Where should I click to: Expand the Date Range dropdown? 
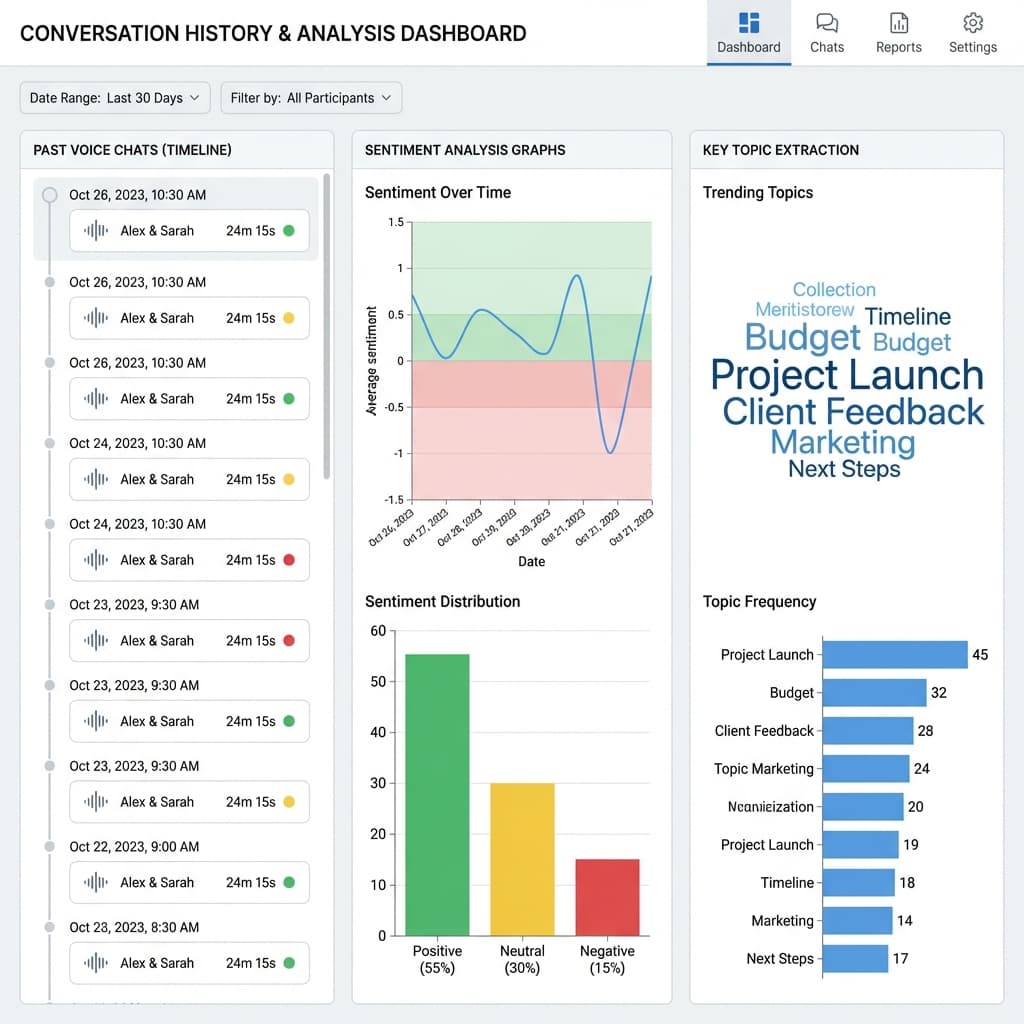pos(115,98)
